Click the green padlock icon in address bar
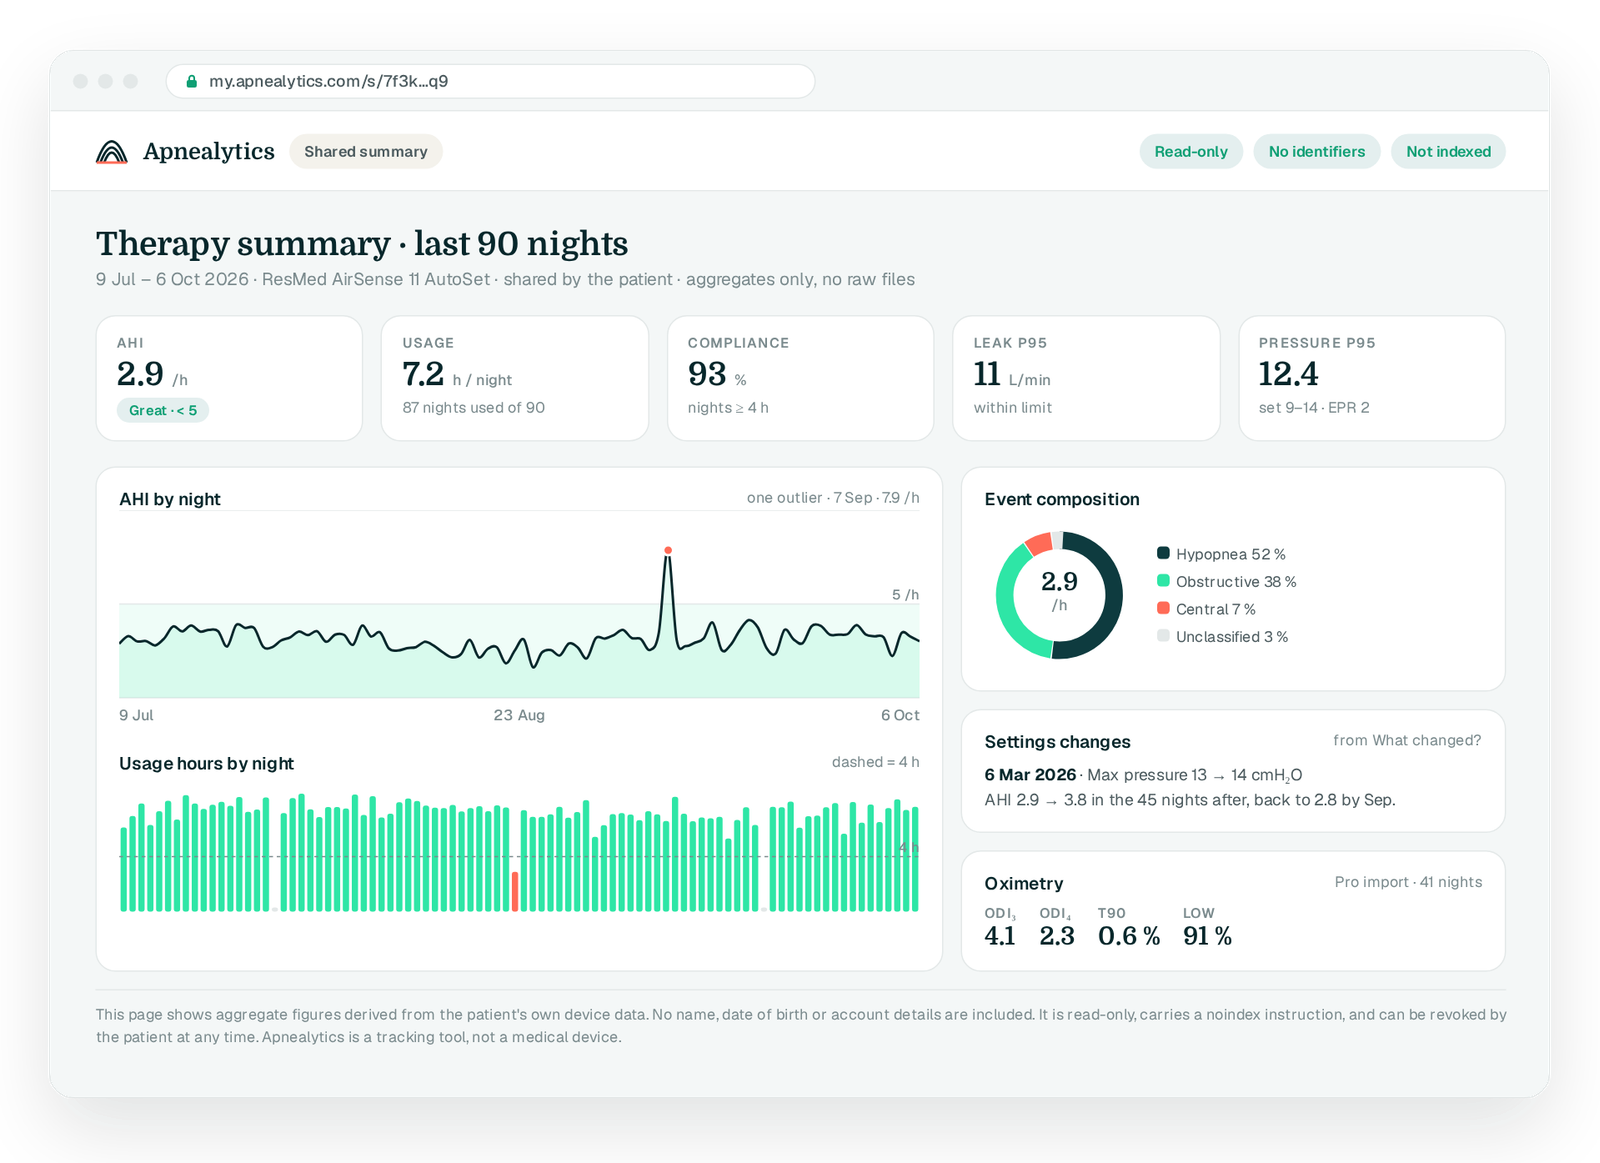The height and width of the screenshot is (1163, 1600). tap(192, 82)
